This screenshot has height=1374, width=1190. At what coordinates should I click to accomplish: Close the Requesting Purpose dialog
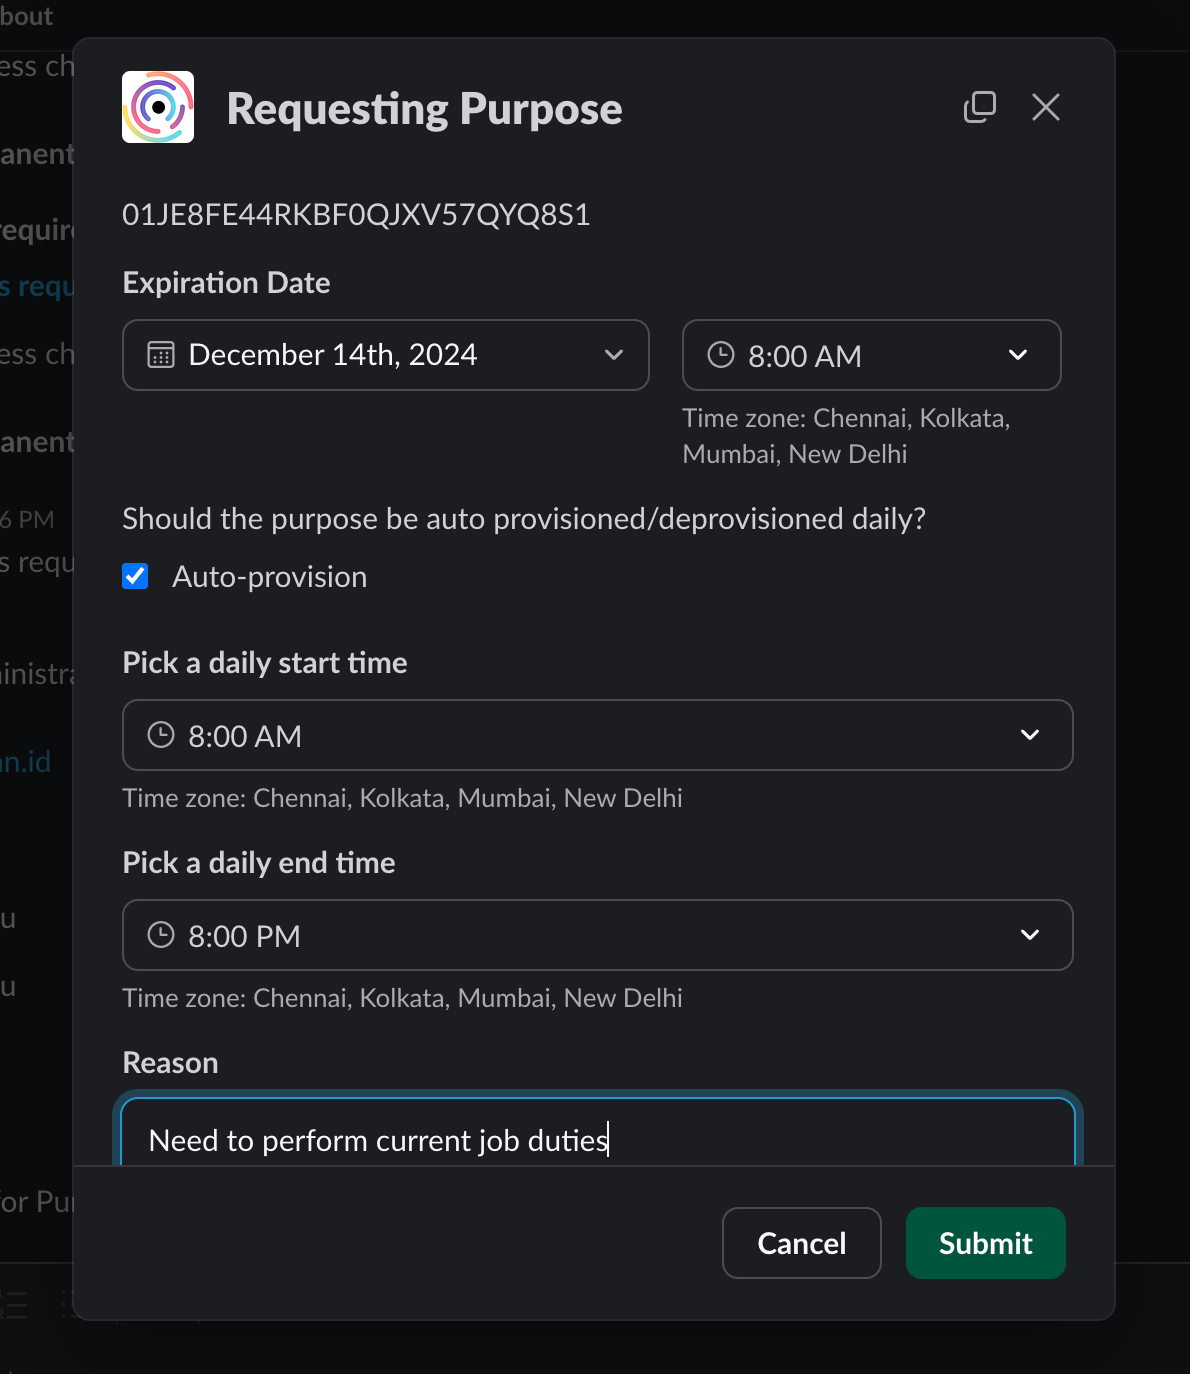(x=1045, y=107)
